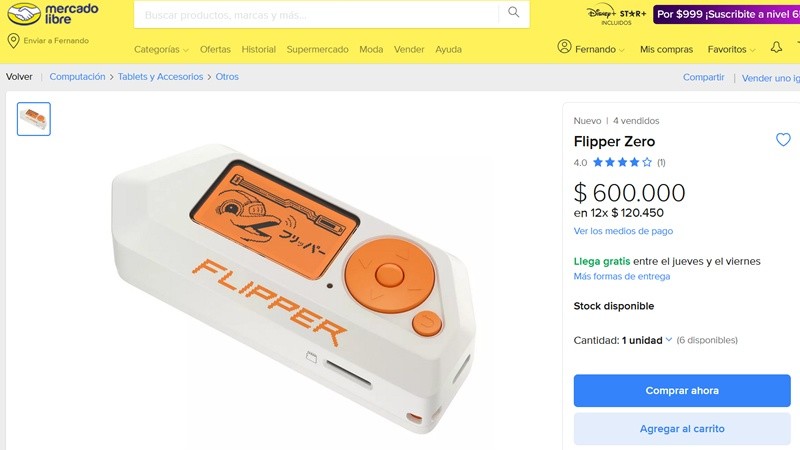Focus the product search input field
Viewport: 800px width, 450px height.
[x=316, y=15]
